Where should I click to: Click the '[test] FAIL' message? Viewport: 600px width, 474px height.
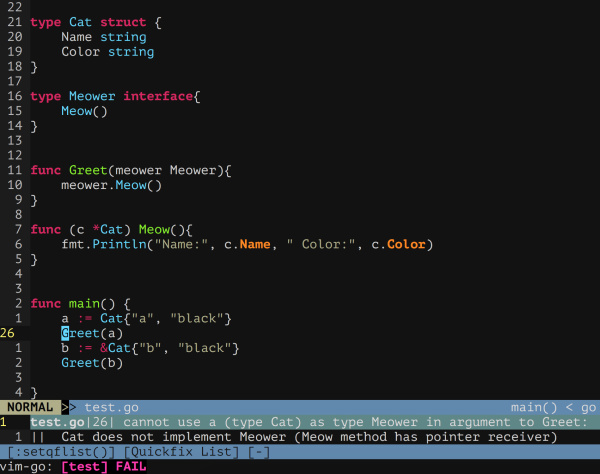(104, 467)
